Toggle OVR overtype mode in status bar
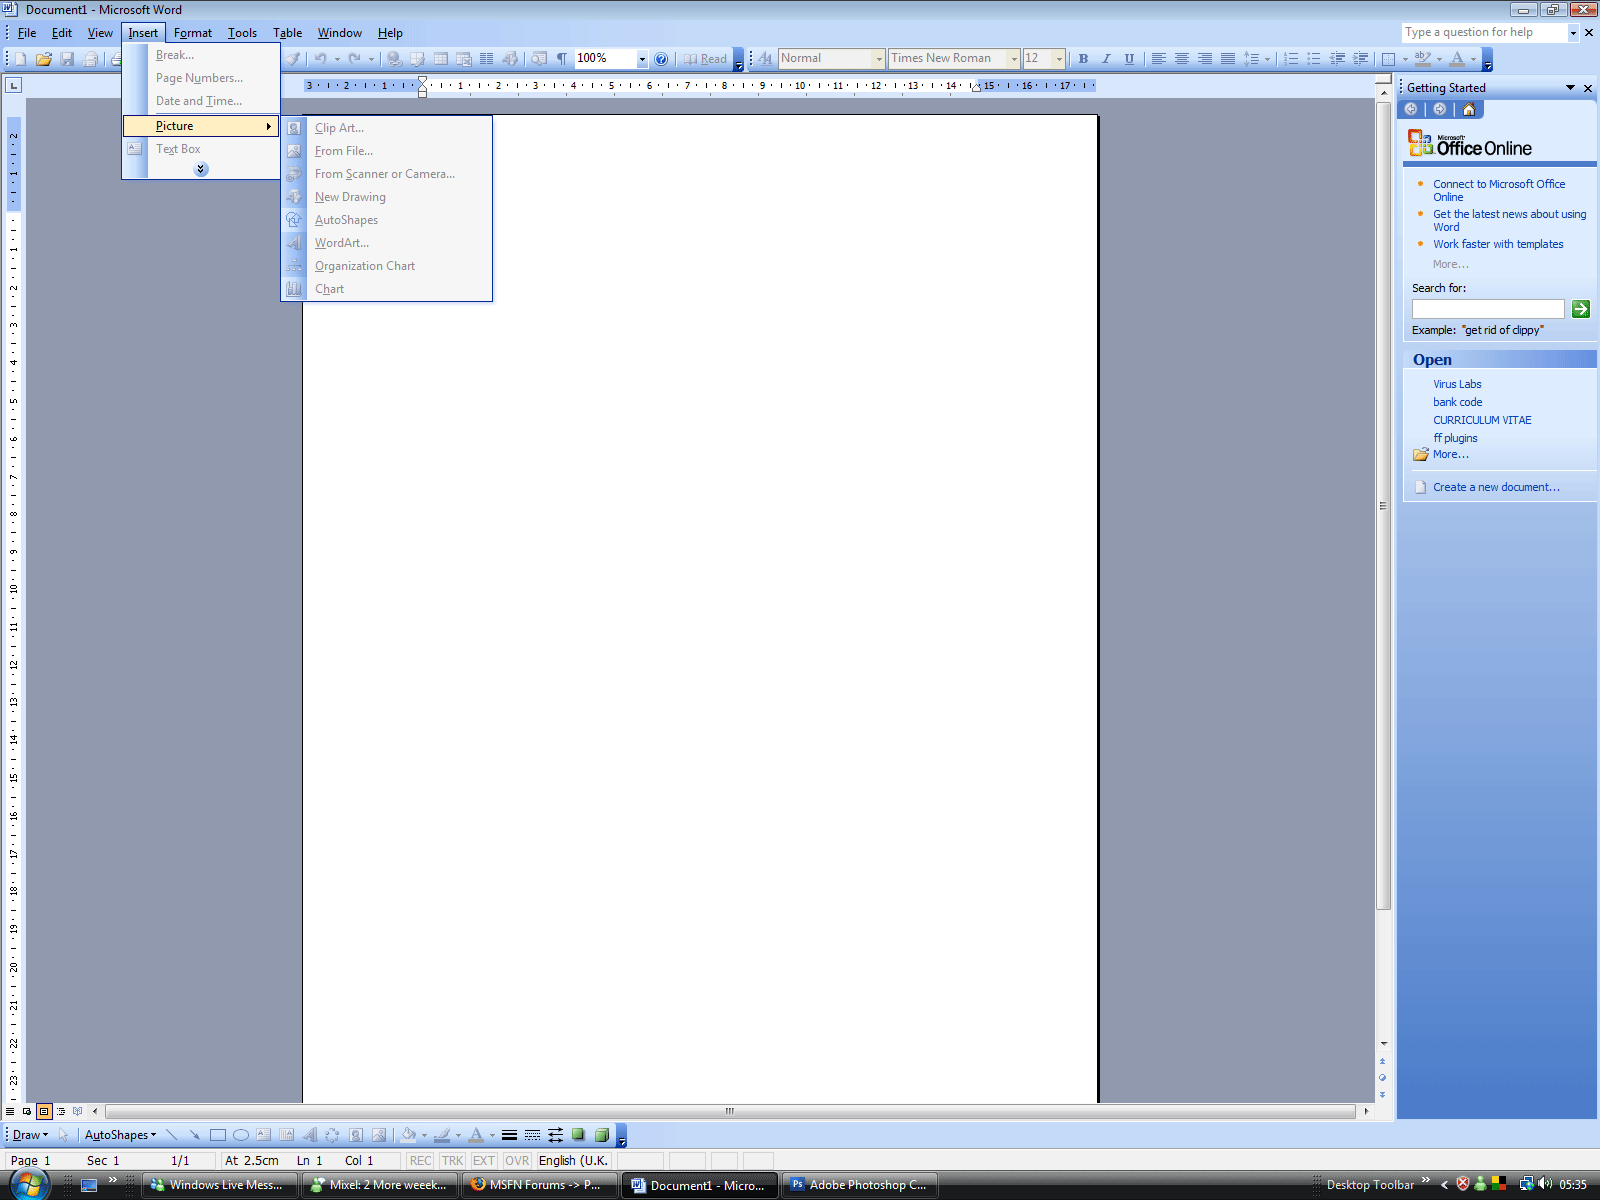1600x1200 pixels. [517, 1161]
